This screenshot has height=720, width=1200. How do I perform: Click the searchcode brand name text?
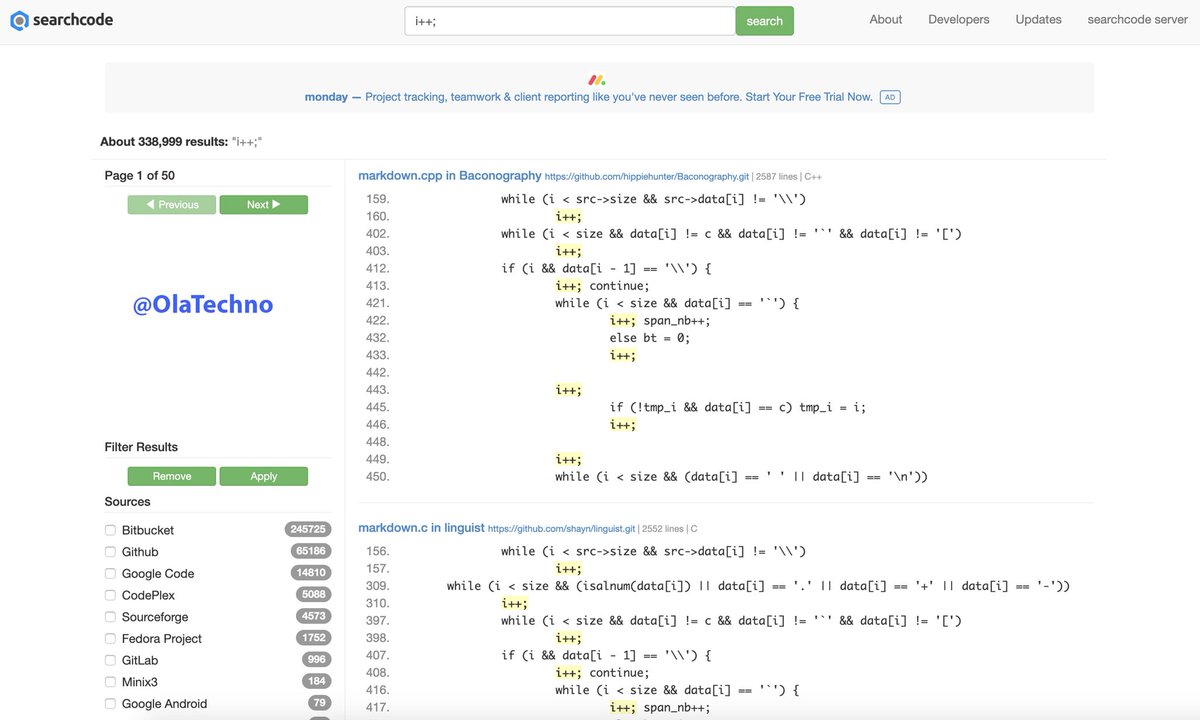coord(73,20)
